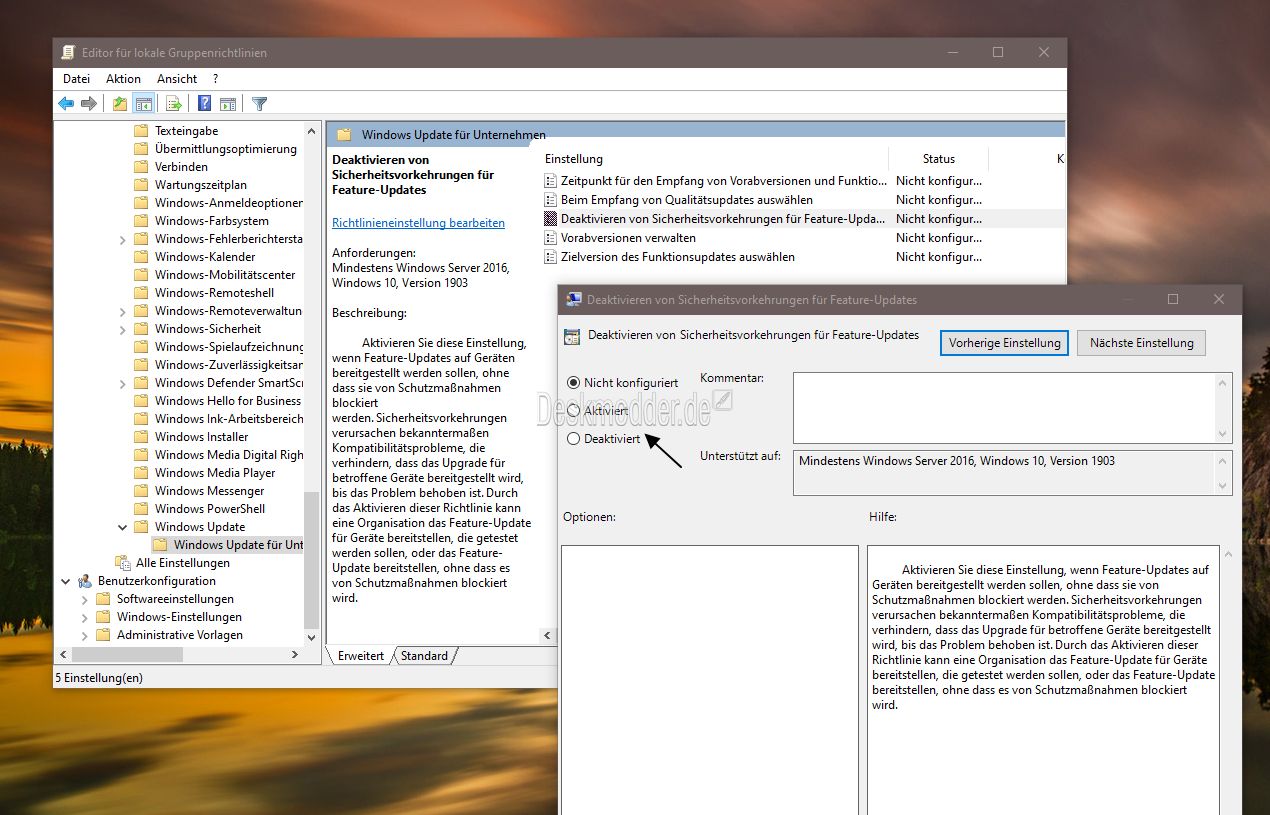
Task: Click inside the Kommentar text box
Action: (x=1005, y=407)
